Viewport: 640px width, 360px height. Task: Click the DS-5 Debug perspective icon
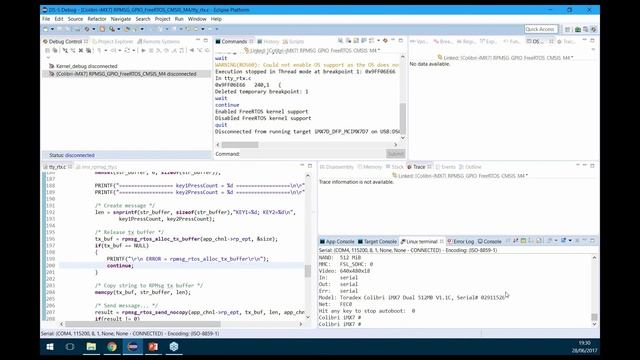[593, 29]
